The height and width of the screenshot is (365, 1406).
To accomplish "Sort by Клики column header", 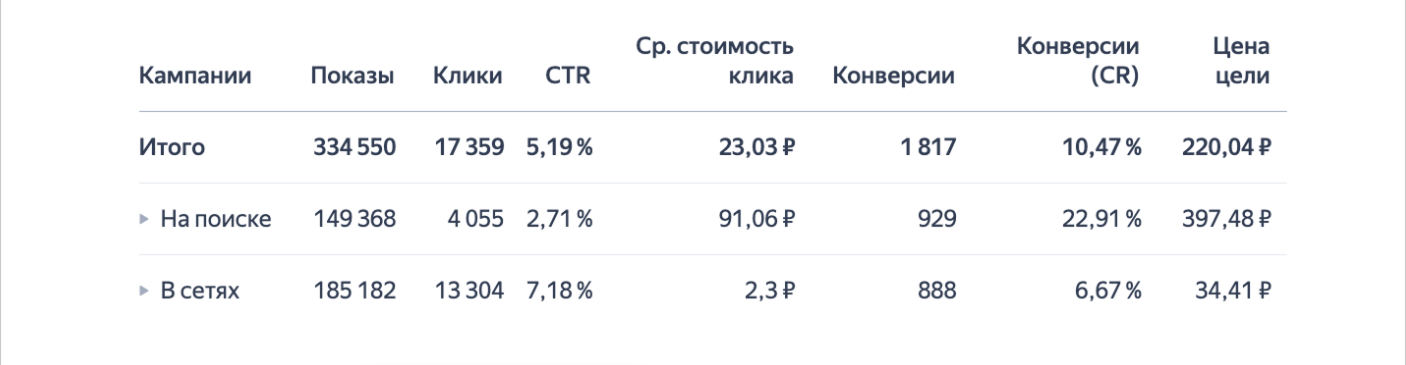I will coord(466,76).
